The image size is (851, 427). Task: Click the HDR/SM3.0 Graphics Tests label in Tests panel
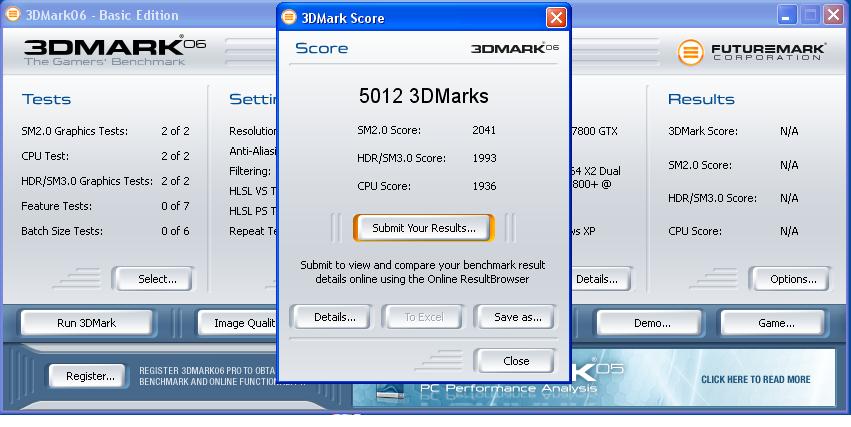(x=87, y=181)
